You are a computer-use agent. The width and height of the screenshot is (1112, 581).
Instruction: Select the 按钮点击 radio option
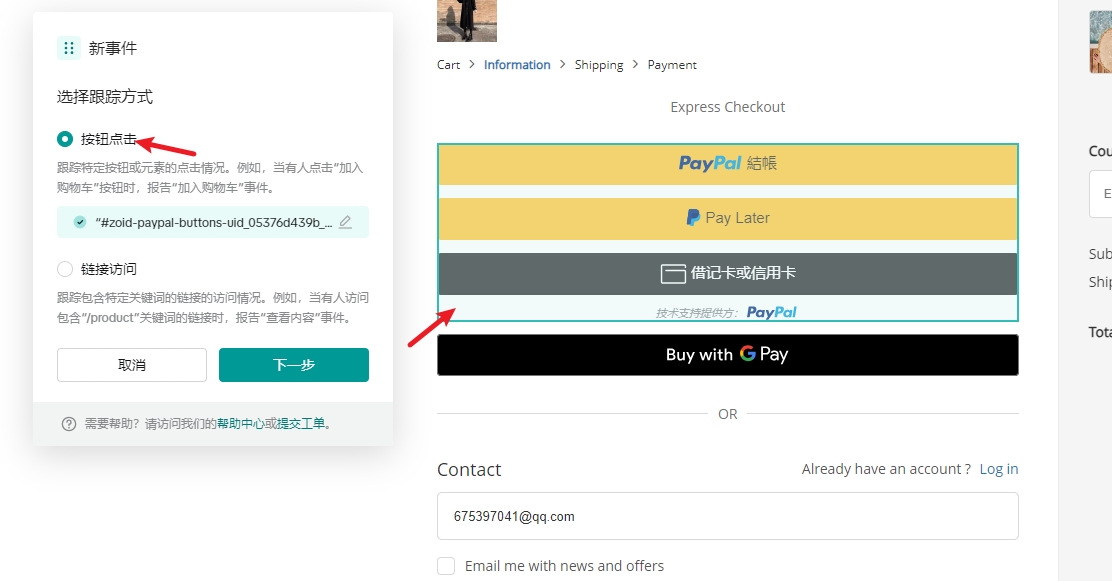65,139
